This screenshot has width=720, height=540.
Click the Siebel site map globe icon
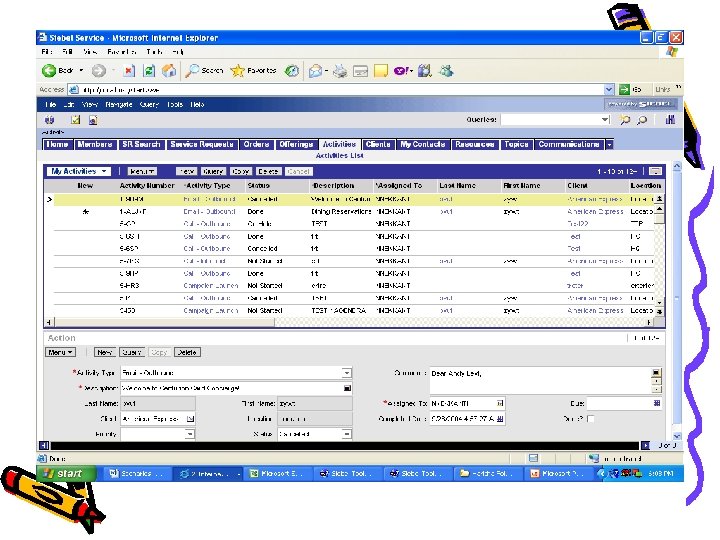coord(50,120)
